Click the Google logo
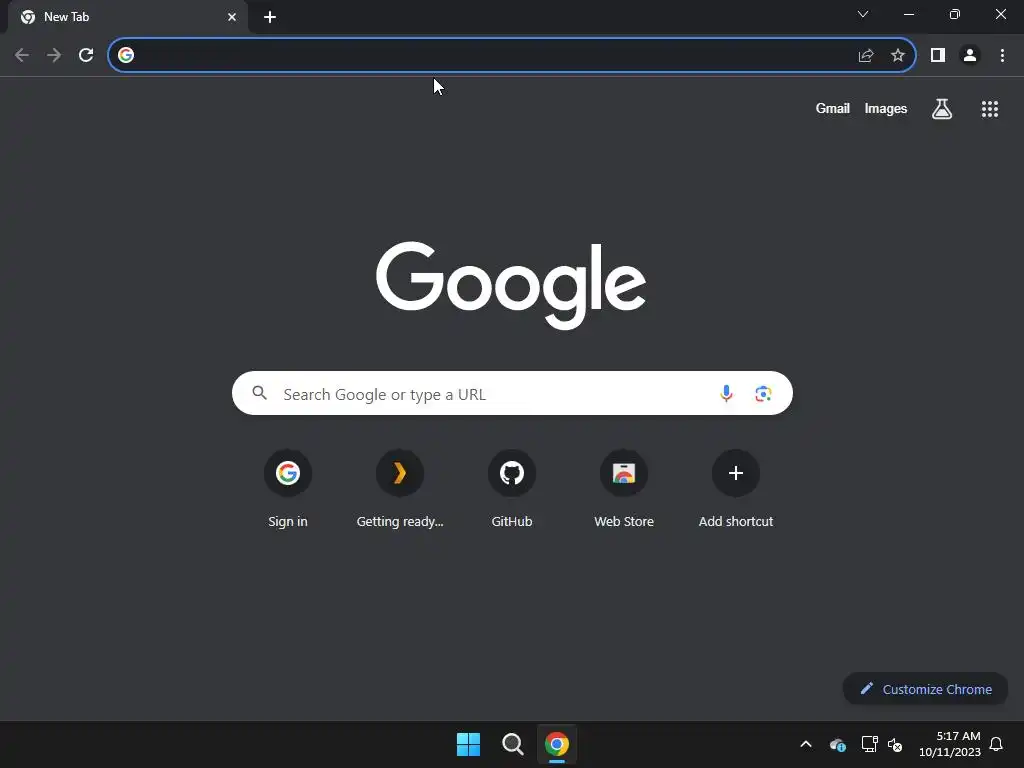 [x=511, y=285]
